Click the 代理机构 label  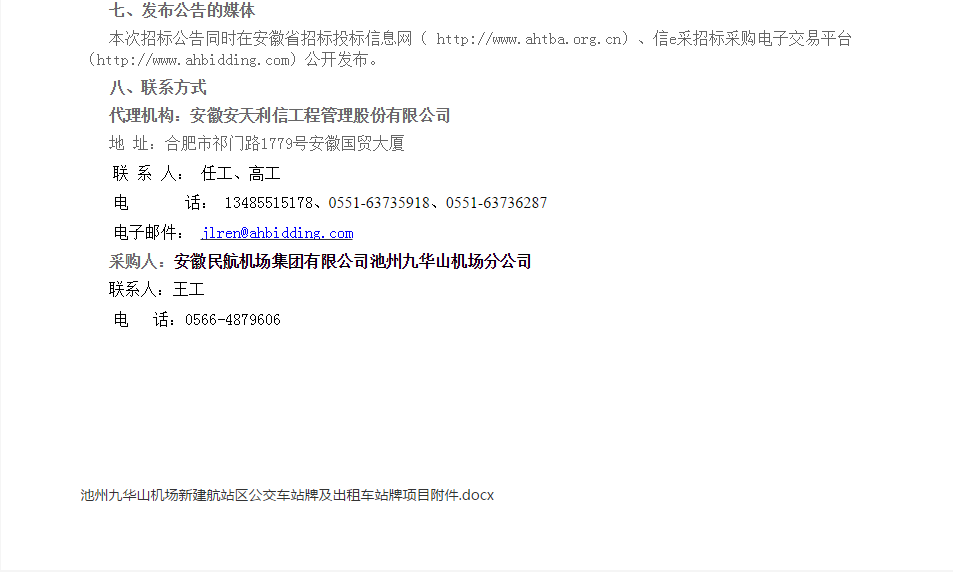point(142,115)
